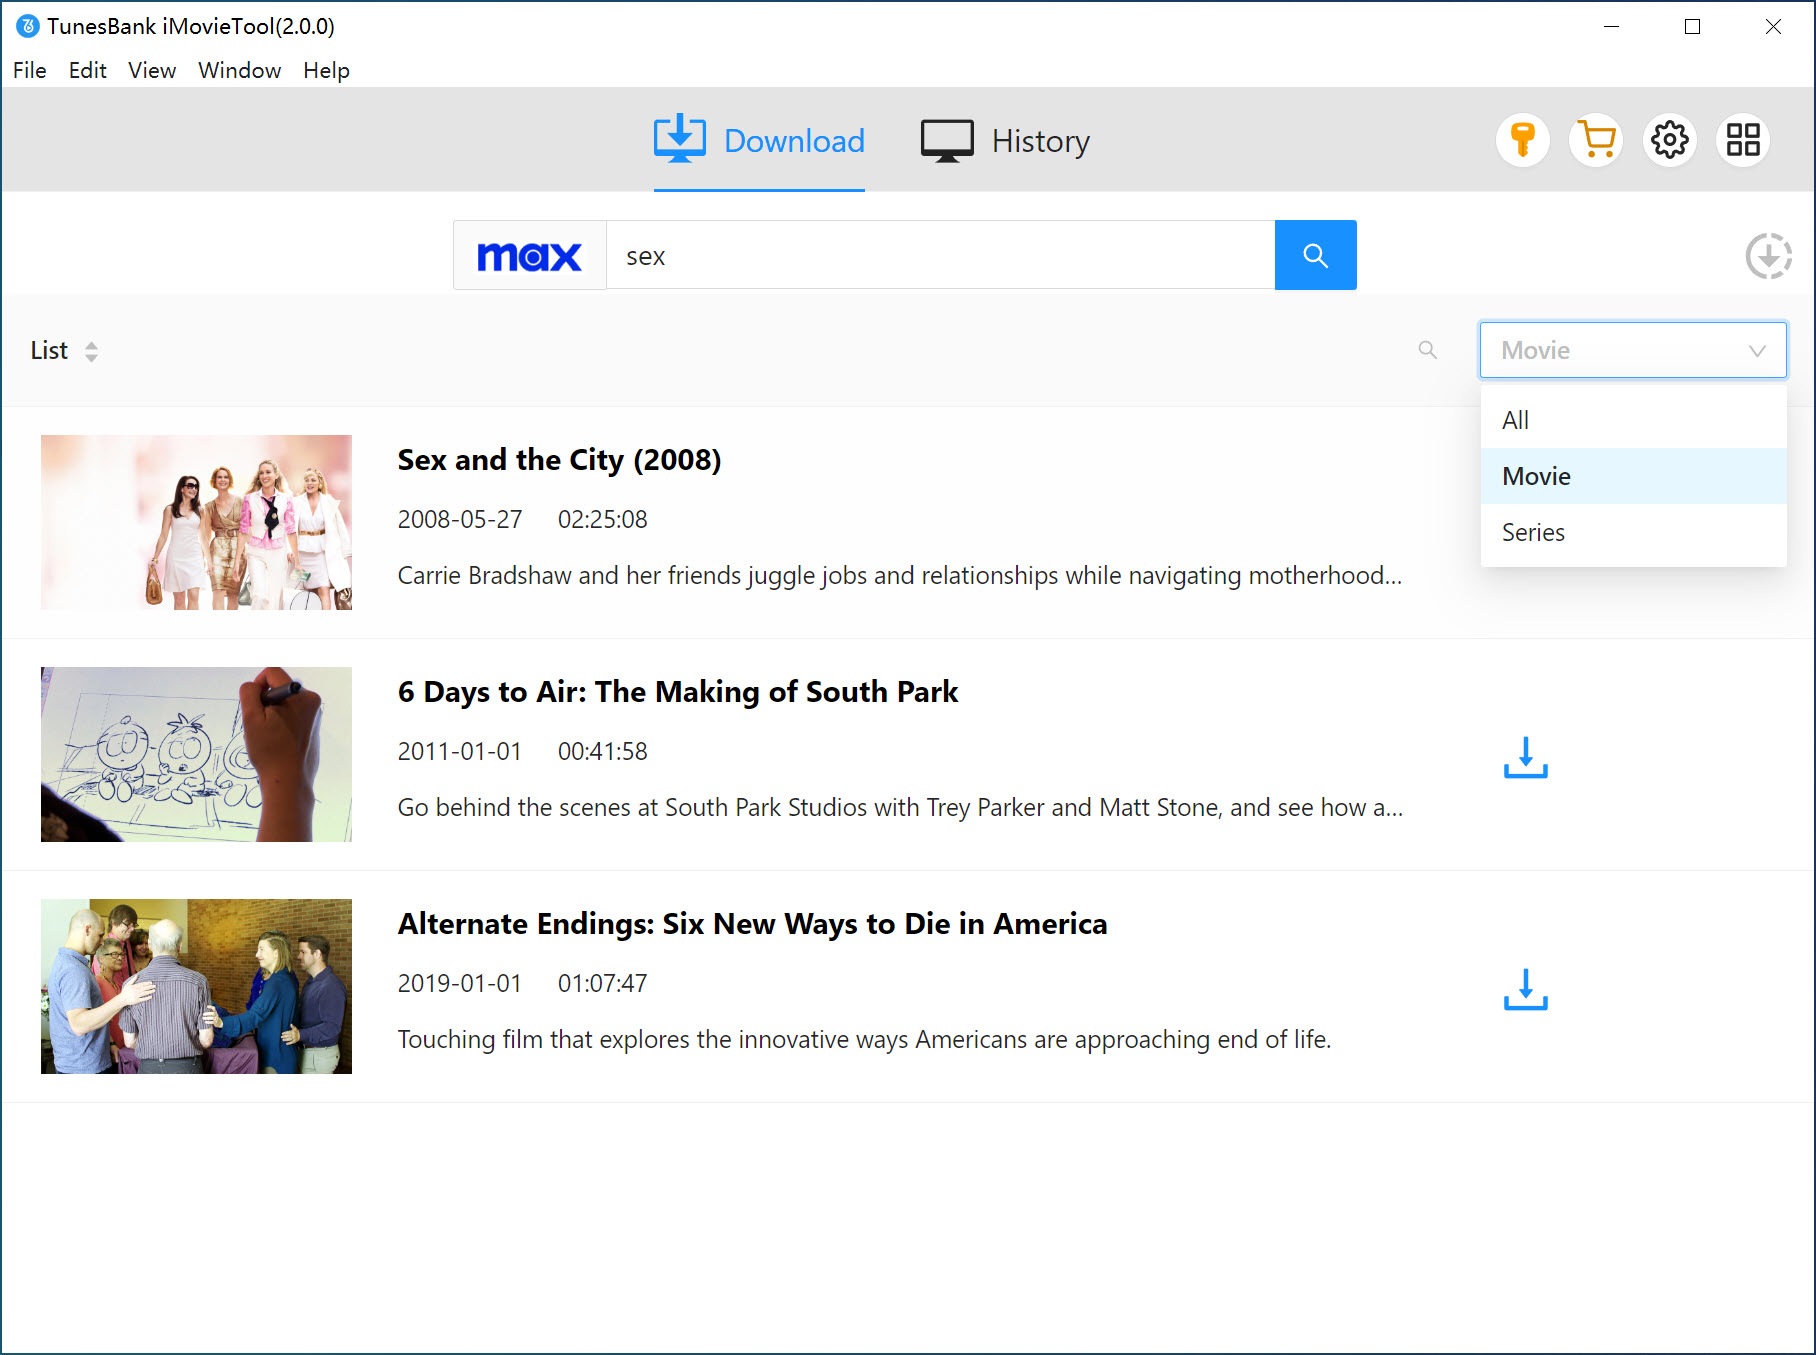Maximize the TunesBank window

tap(1692, 27)
